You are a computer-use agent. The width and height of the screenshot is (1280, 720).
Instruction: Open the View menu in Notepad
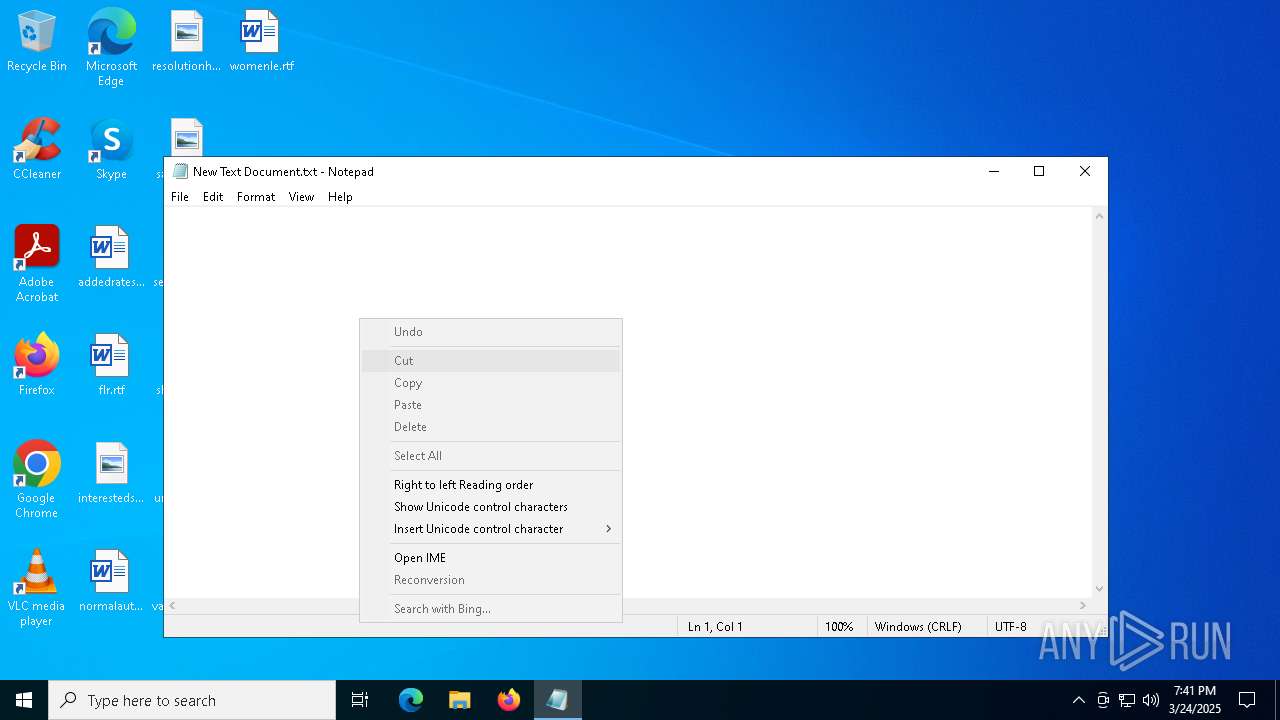302,197
